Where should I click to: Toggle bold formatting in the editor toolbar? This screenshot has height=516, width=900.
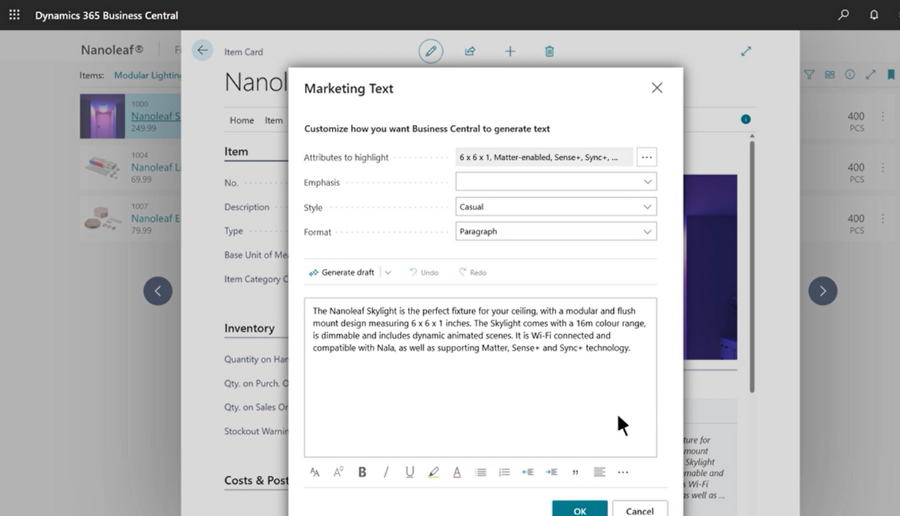click(362, 472)
